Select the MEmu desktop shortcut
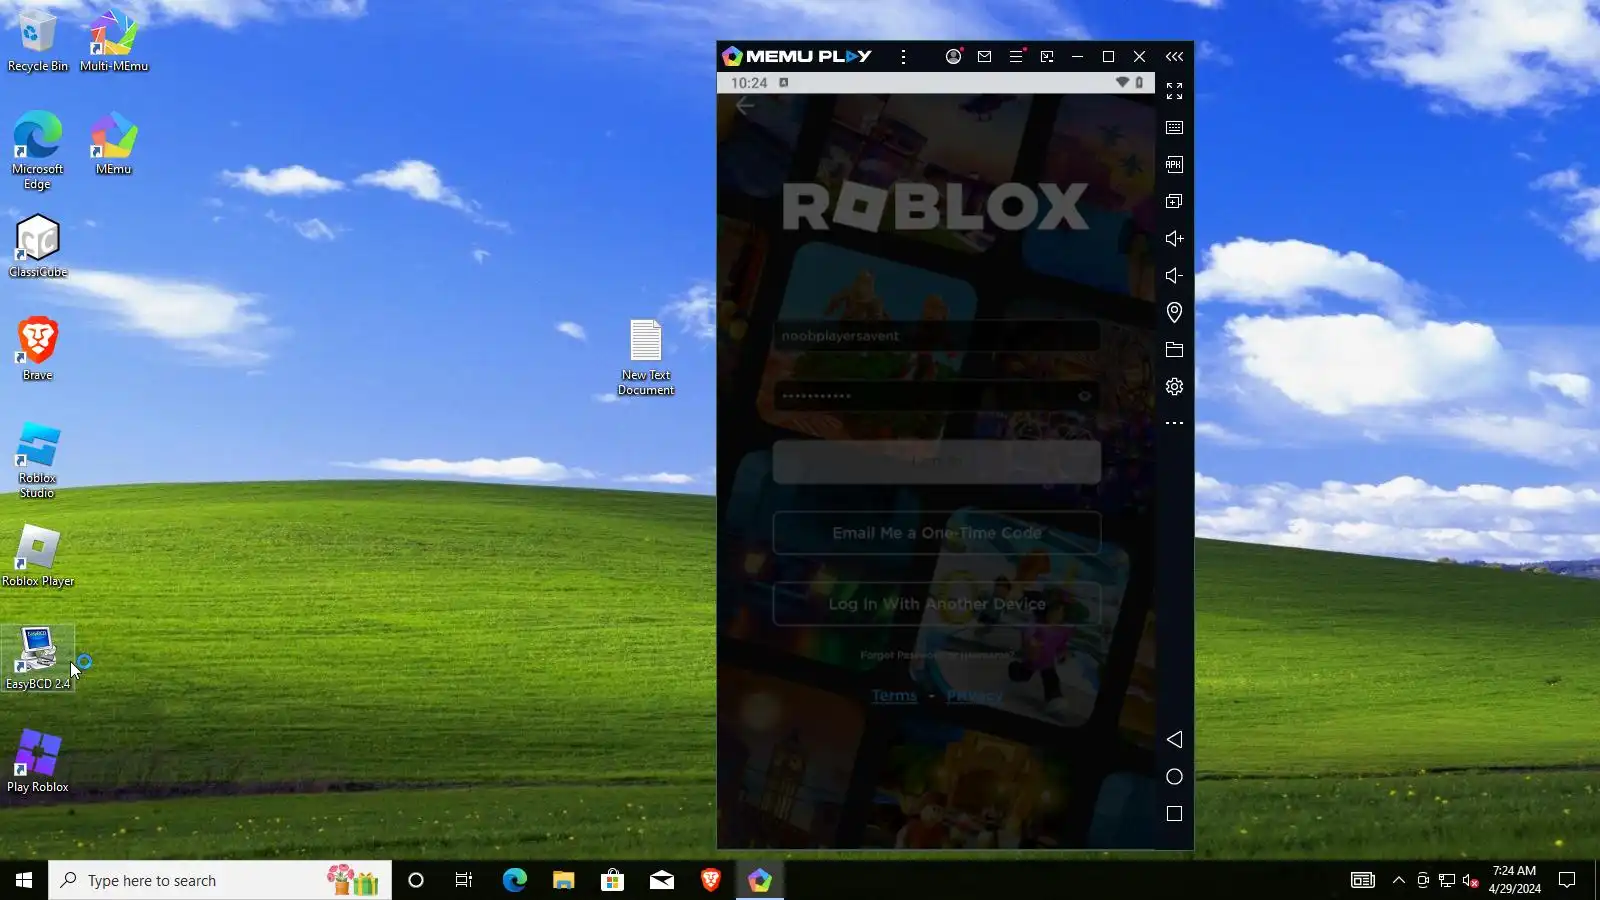Image resolution: width=1600 pixels, height=900 pixels. (114, 144)
